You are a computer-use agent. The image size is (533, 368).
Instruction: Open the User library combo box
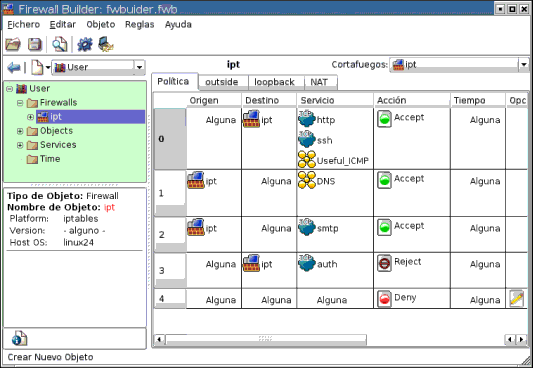coord(99,67)
